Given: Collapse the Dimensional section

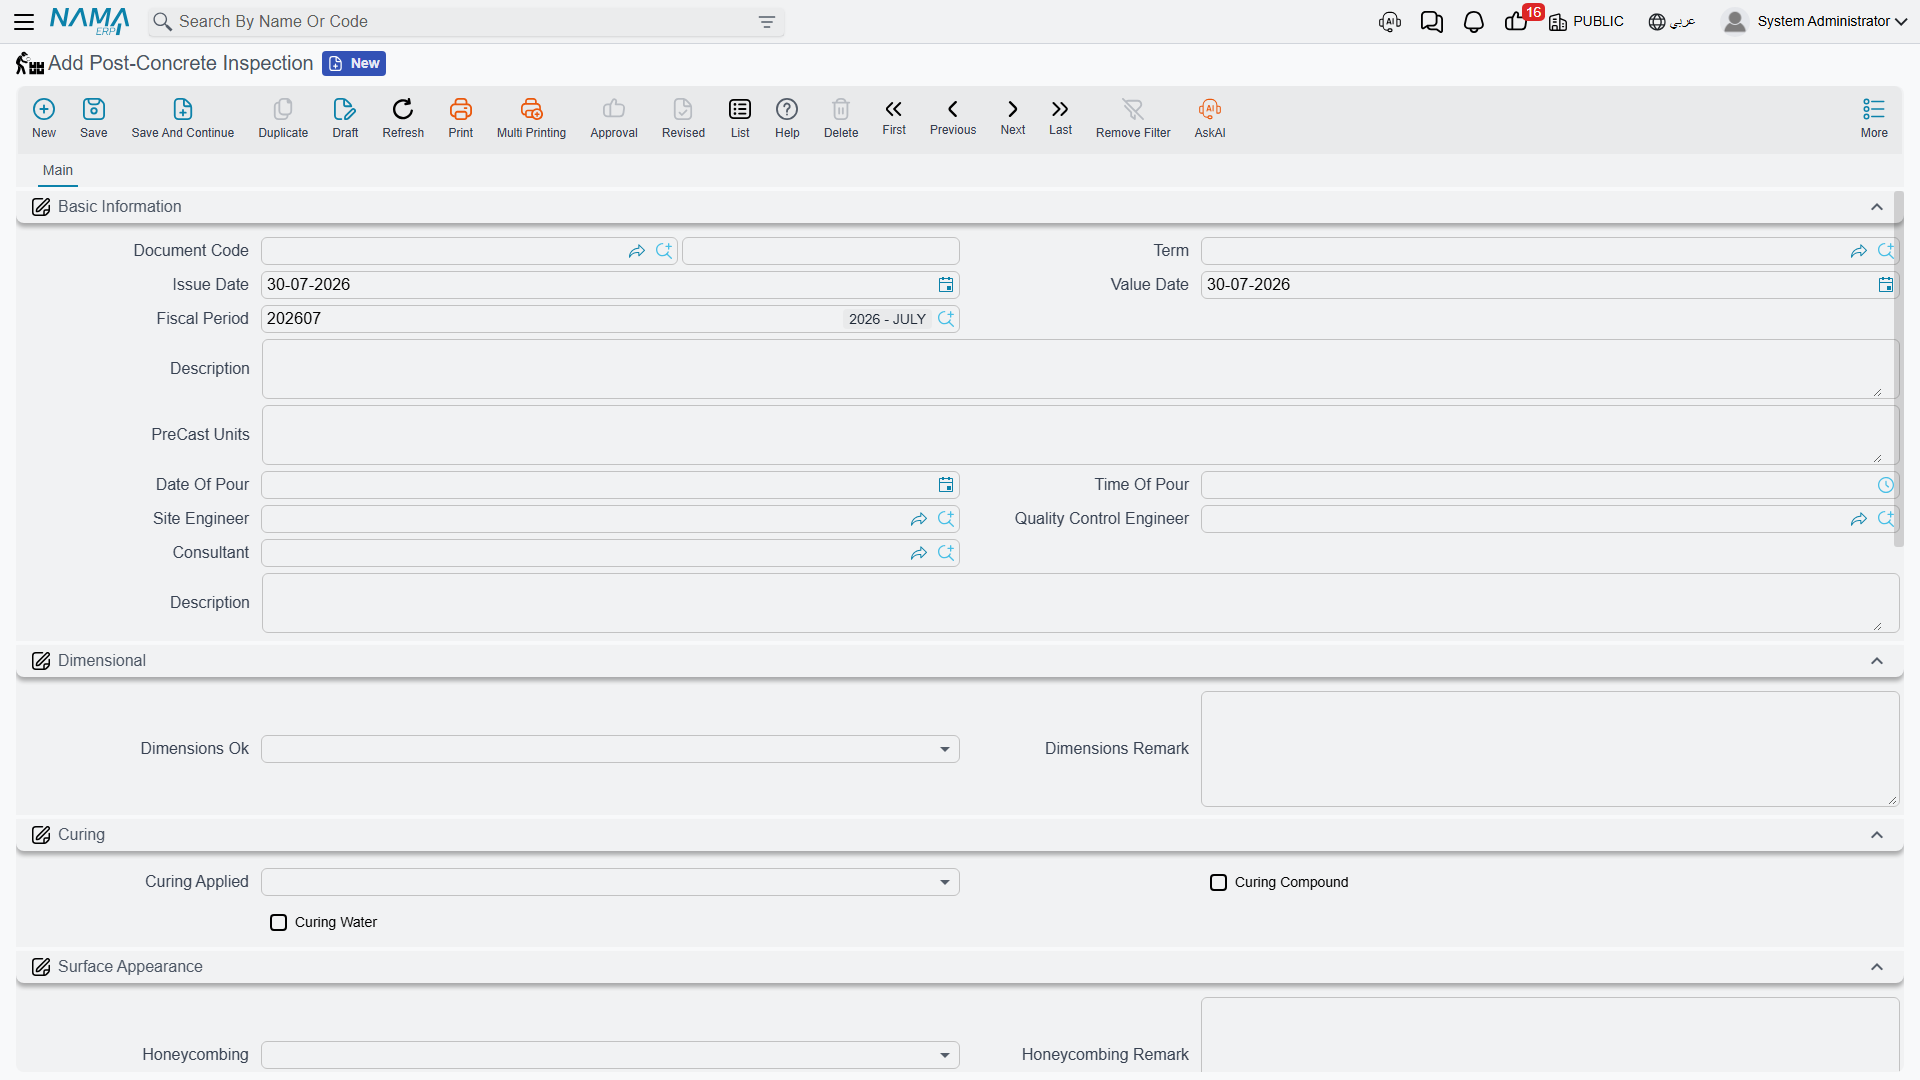Looking at the screenshot, I should click(x=1877, y=661).
